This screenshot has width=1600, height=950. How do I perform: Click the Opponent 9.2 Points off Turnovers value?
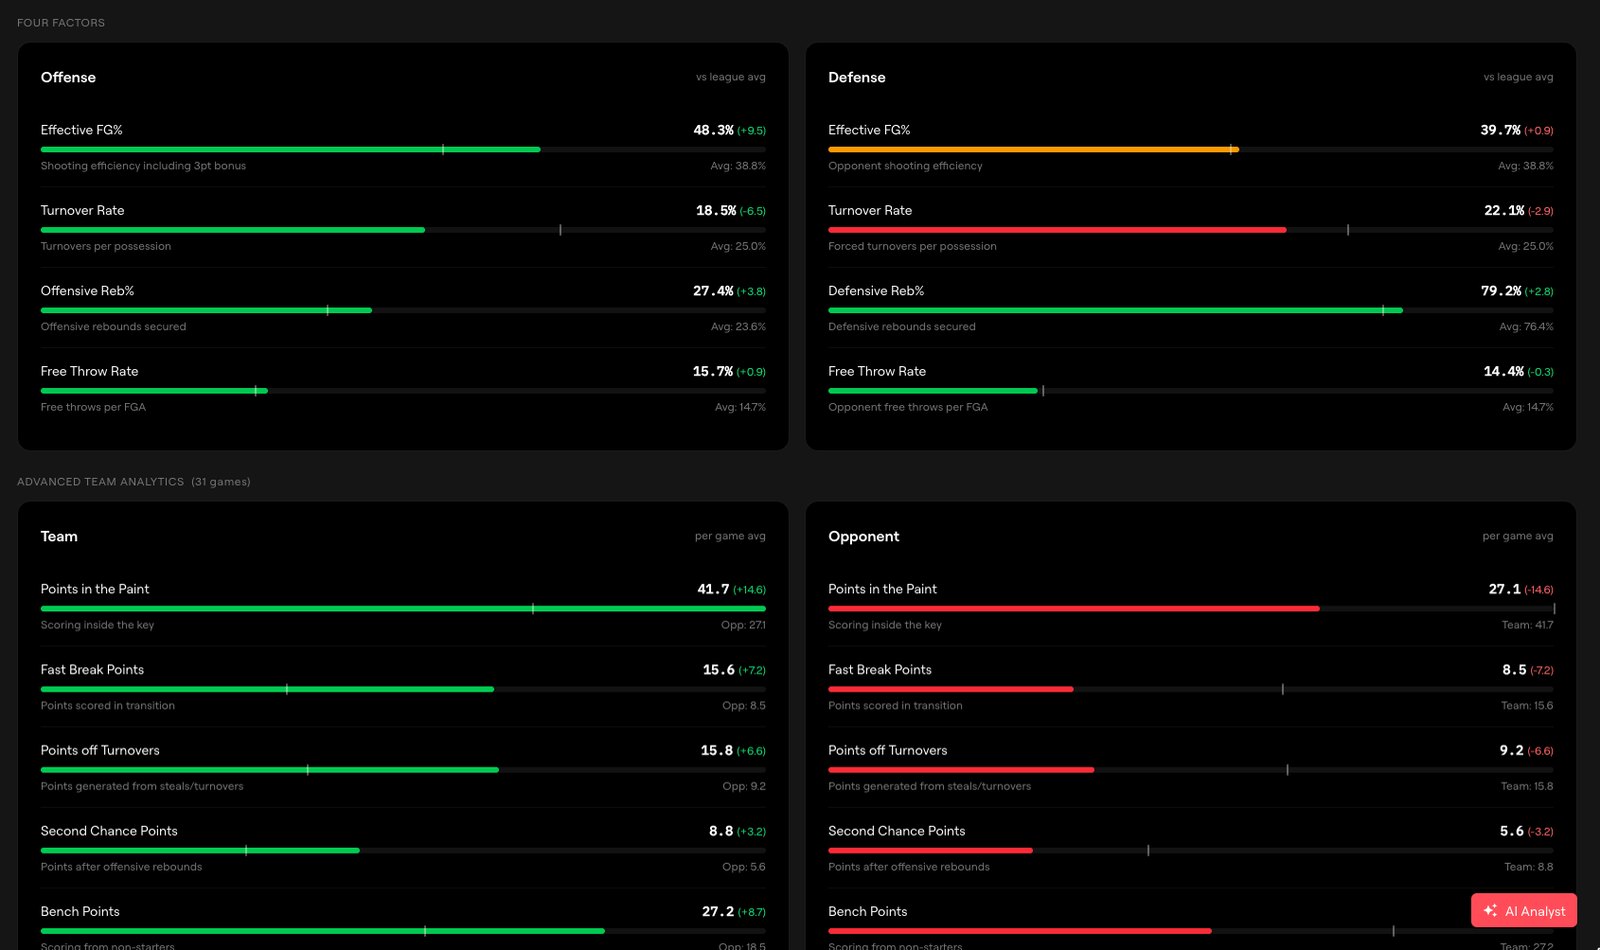pyautogui.click(x=1512, y=750)
